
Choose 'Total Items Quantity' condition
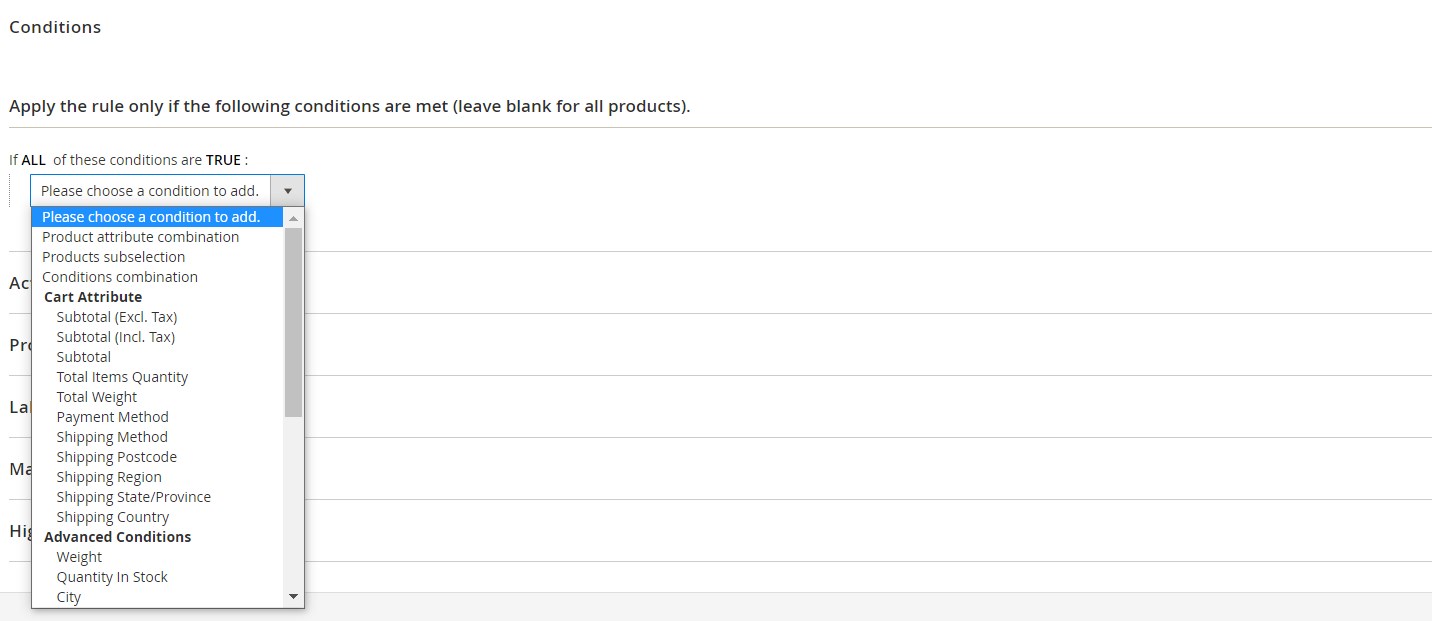tap(122, 377)
